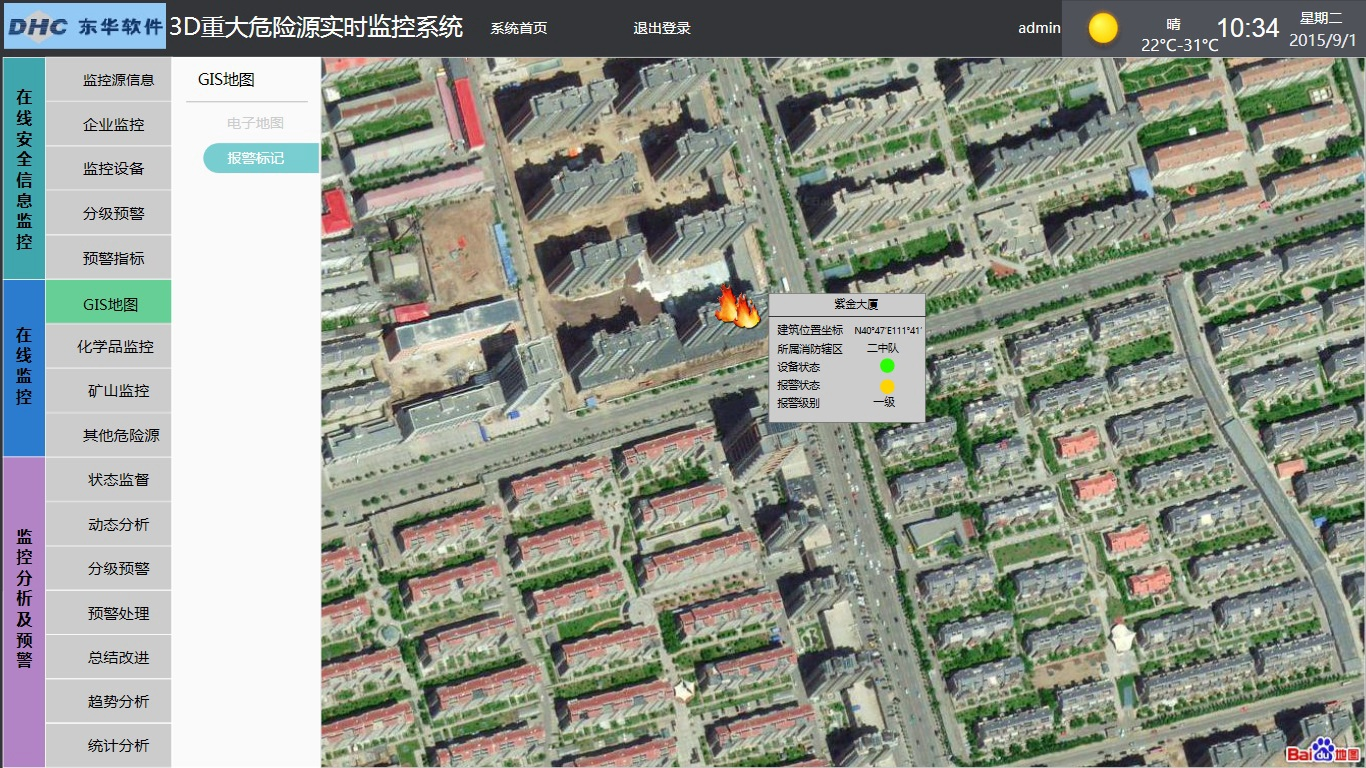1366x768 pixels.
Task: Click the DHC 东华软件 logo
Action: coord(85,27)
